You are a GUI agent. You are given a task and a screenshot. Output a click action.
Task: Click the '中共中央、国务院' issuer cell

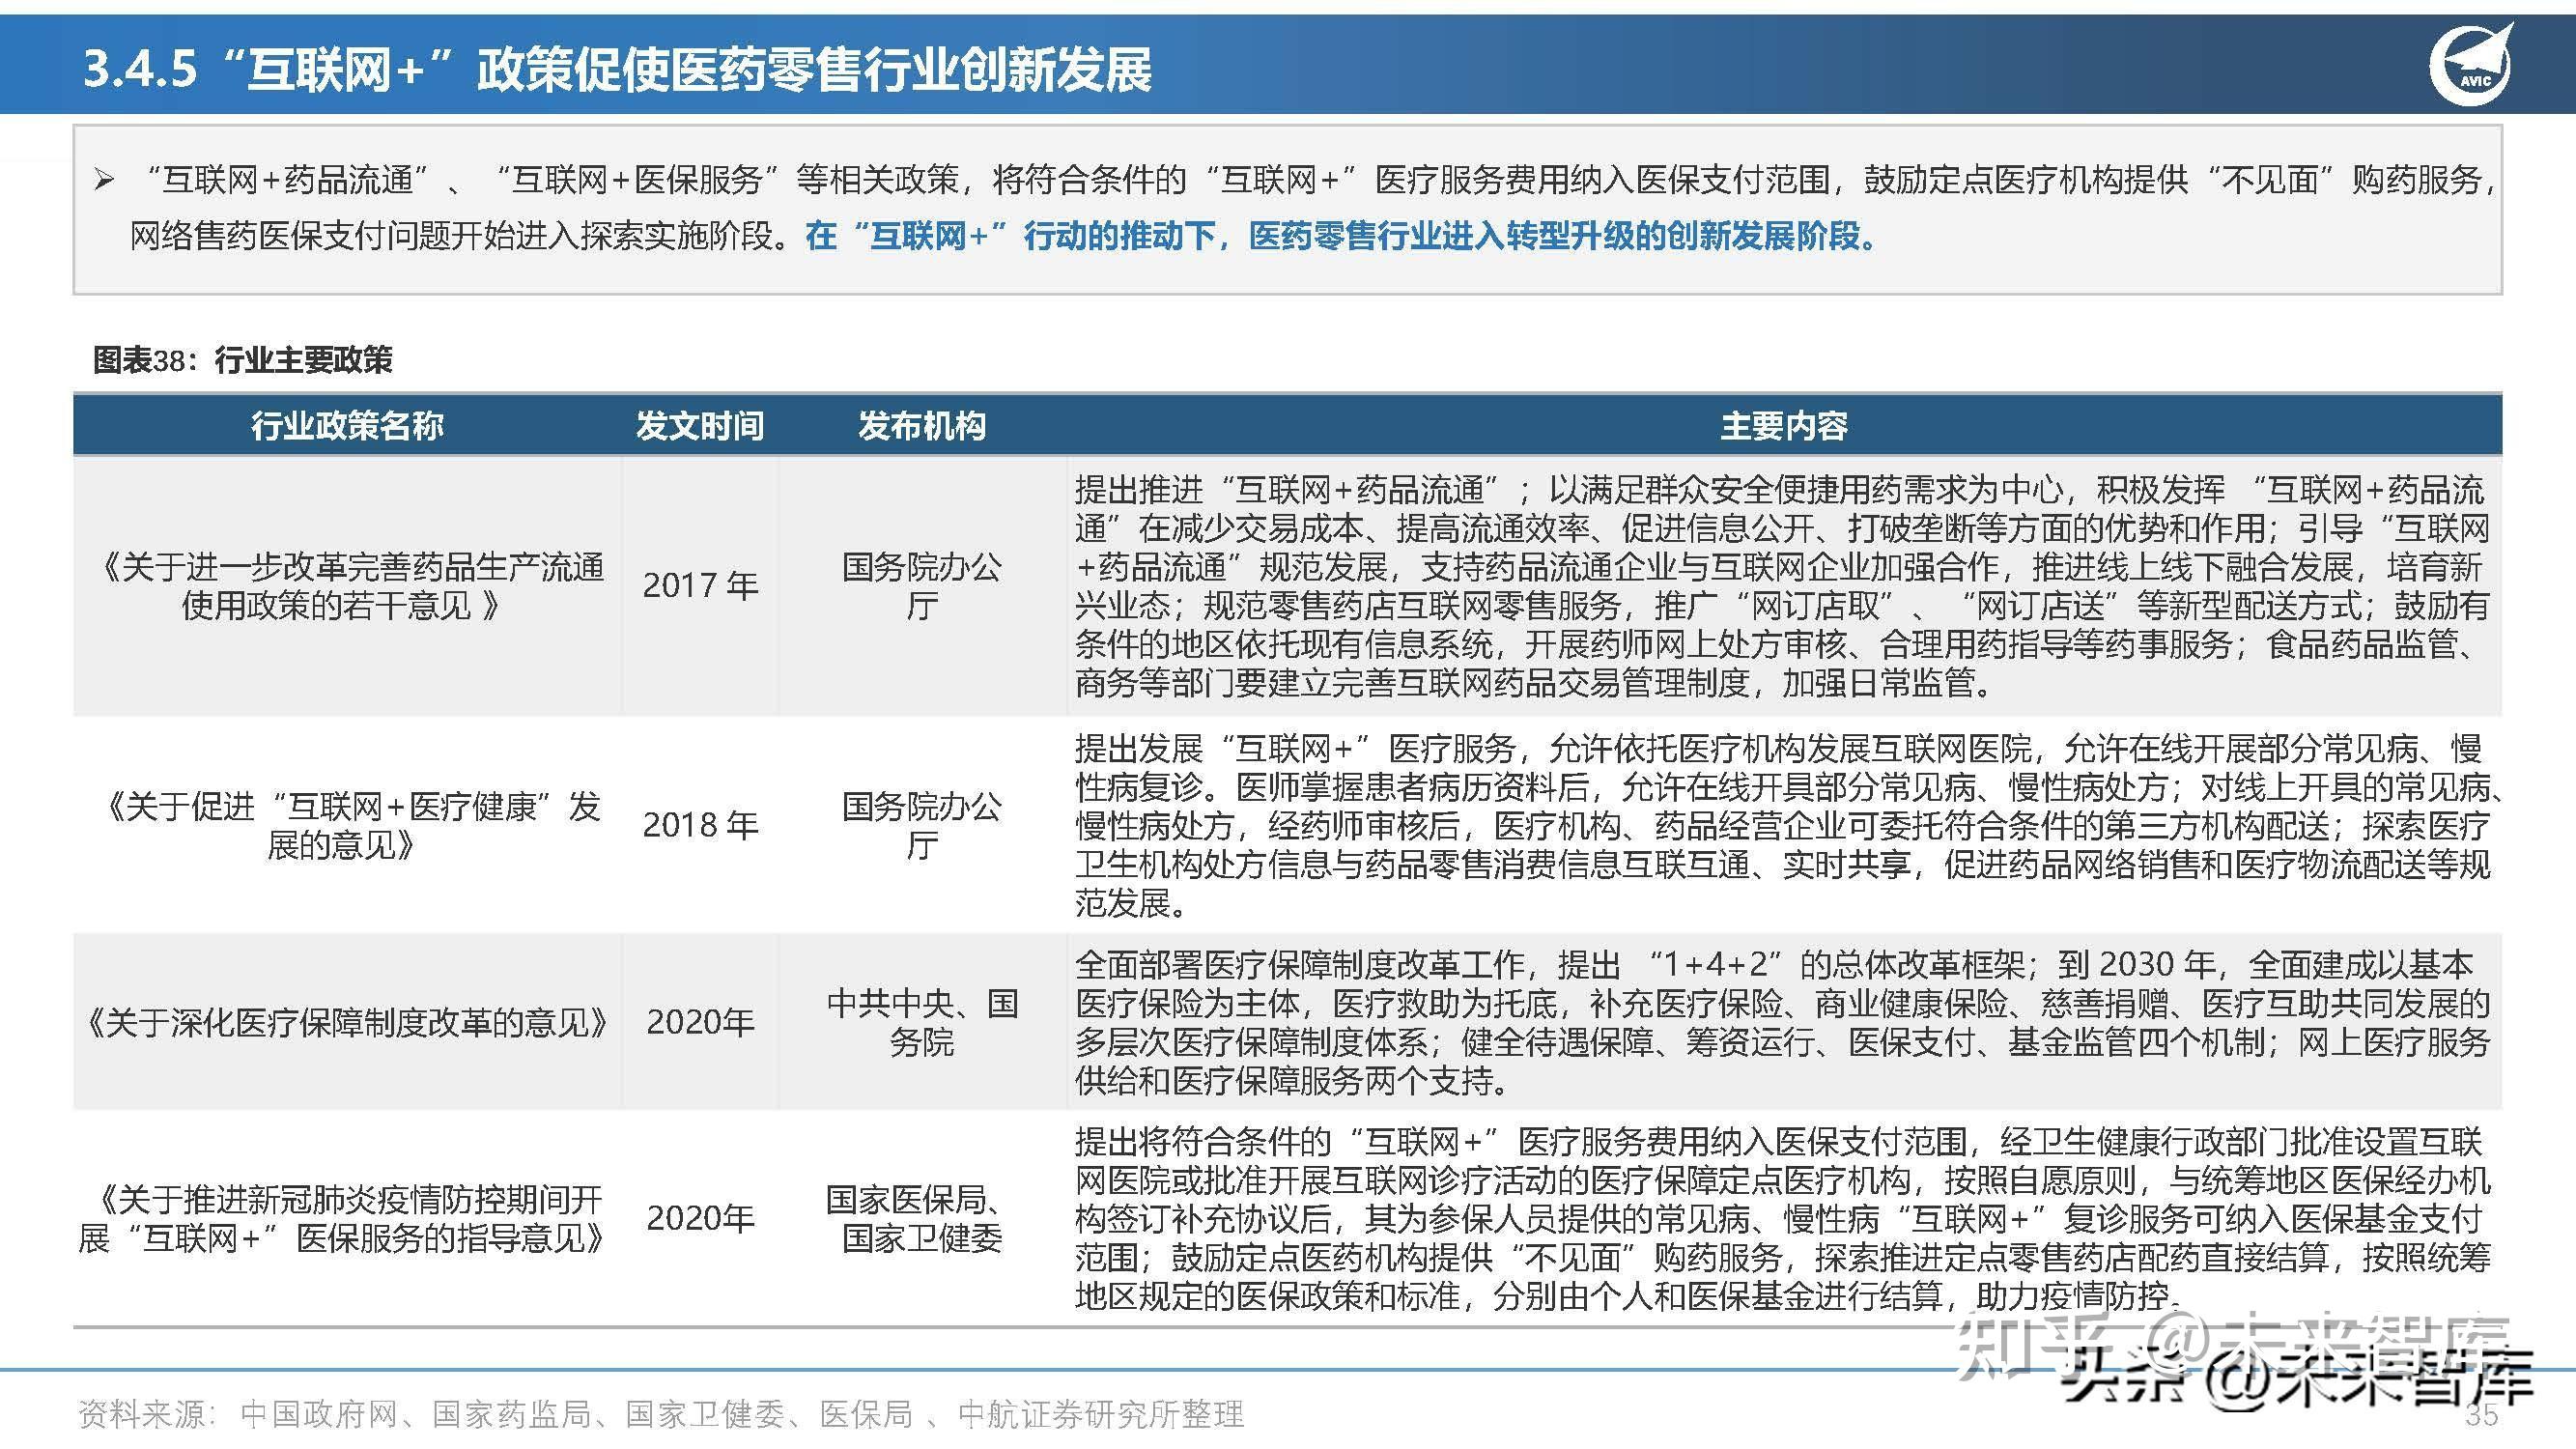click(922, 1022)
